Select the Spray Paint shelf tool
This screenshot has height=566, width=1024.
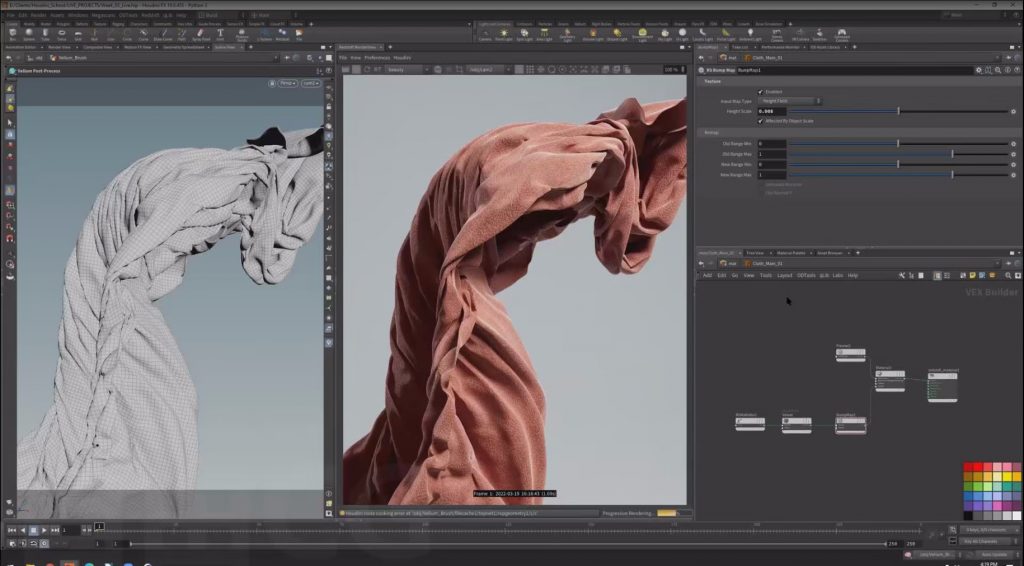pyautogui.click(x=200, y=35)
